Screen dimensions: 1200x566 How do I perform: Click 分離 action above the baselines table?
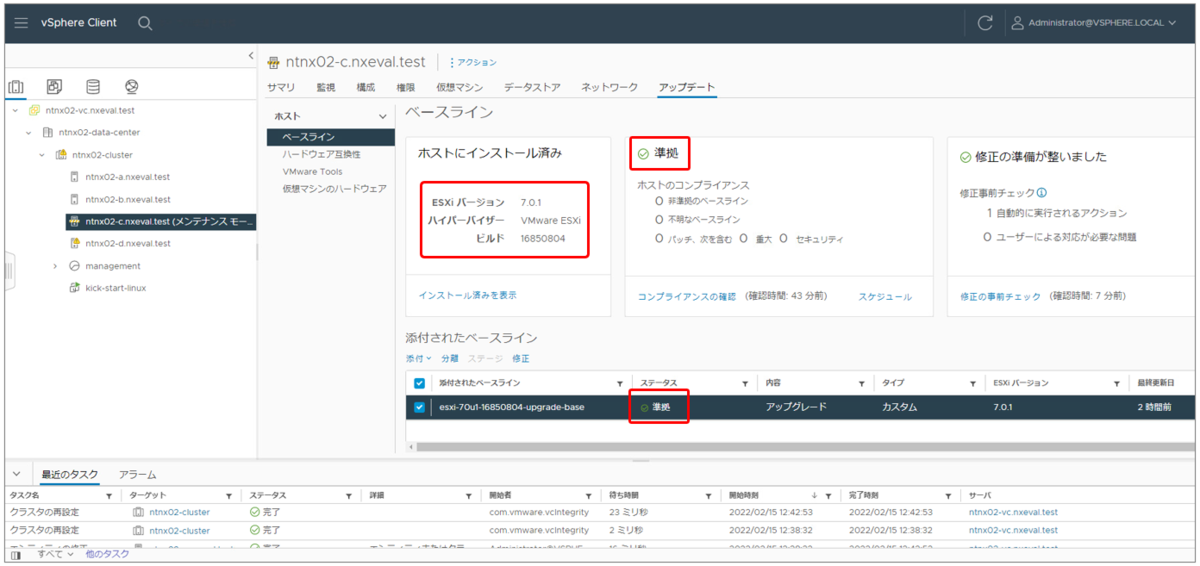(449, 358)
